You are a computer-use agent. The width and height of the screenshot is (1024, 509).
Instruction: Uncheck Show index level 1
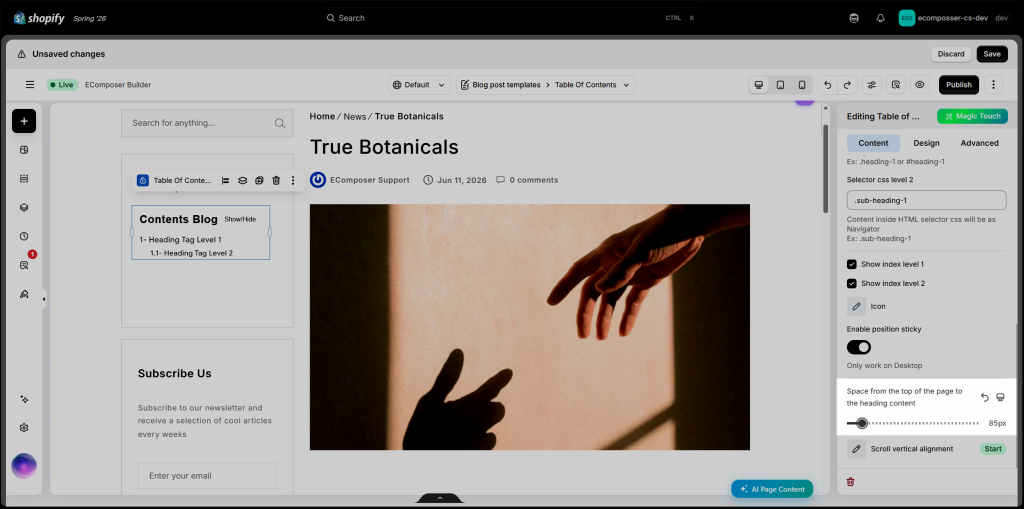(852, 265)
